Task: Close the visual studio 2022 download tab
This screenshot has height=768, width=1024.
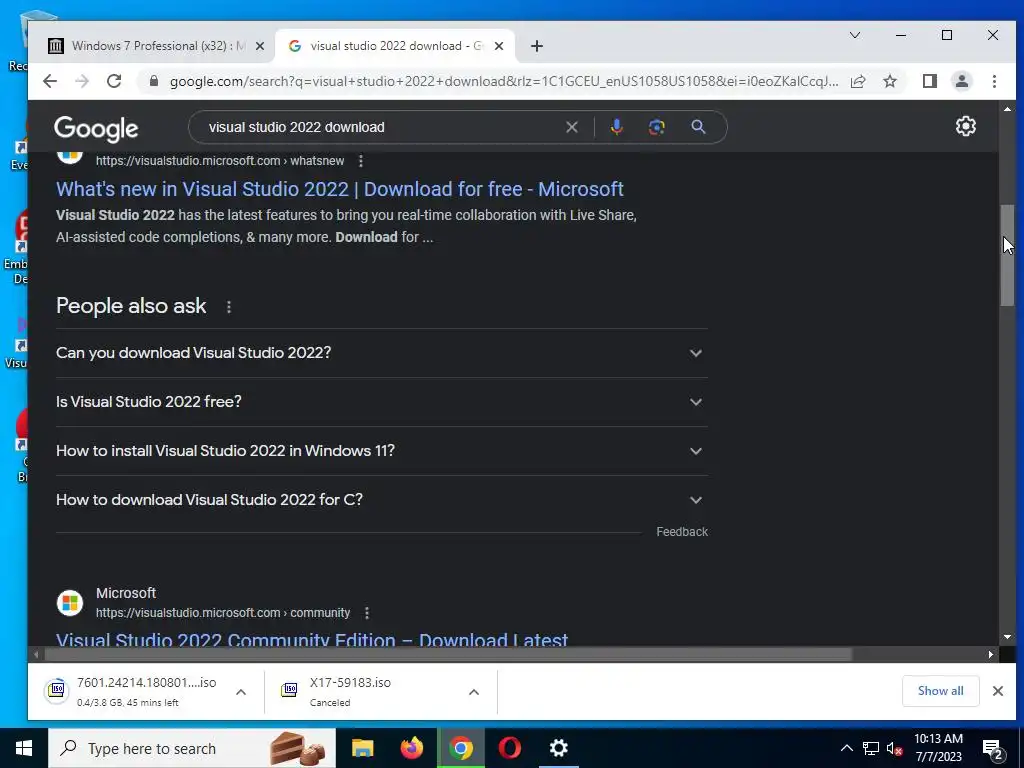Action: (x=498, y=46)
